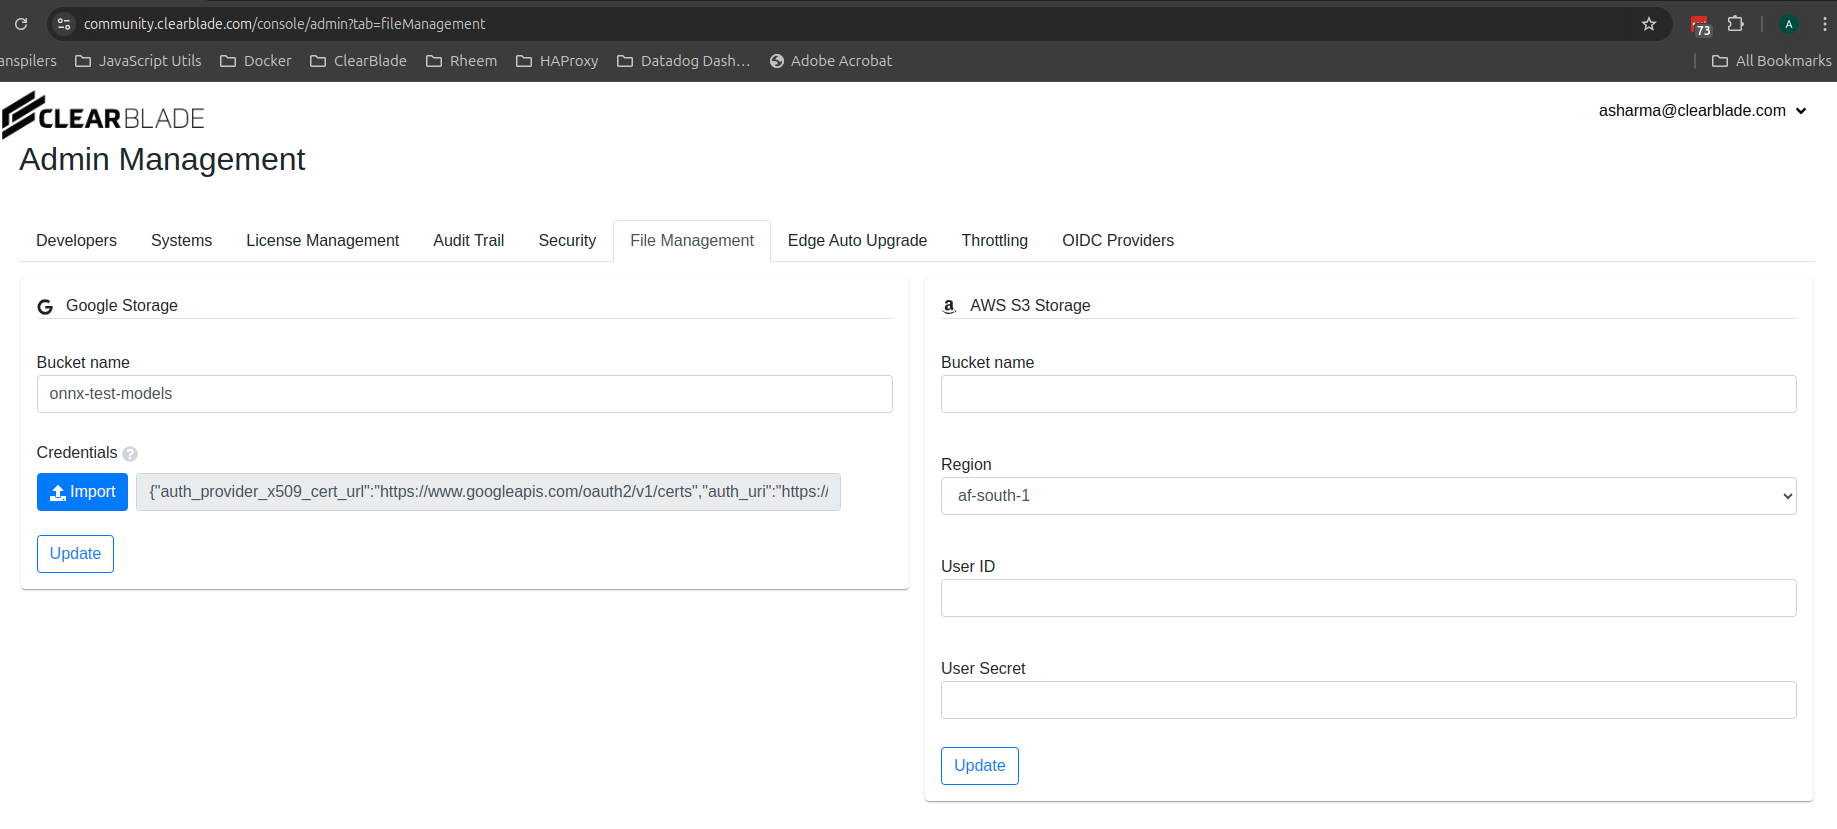The image size is (1837, 829).
Task: Focus the AWS S3 Bucket name field
Action: (x=1367, y=394)
